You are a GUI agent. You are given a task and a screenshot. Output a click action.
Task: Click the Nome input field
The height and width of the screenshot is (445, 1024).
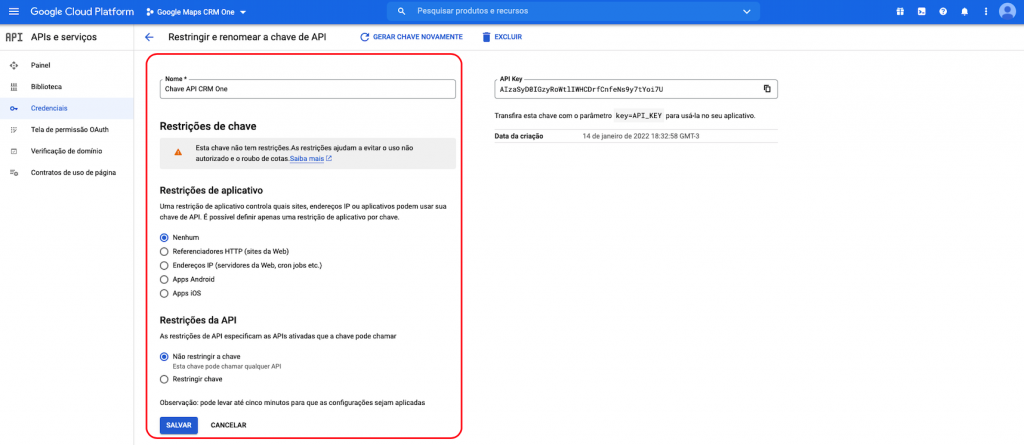coord(307,89)
